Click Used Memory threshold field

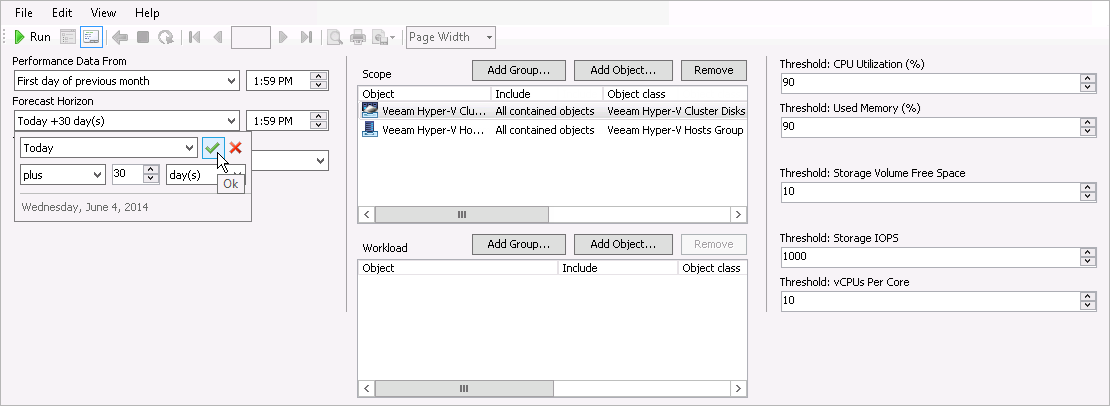[930, 127]
